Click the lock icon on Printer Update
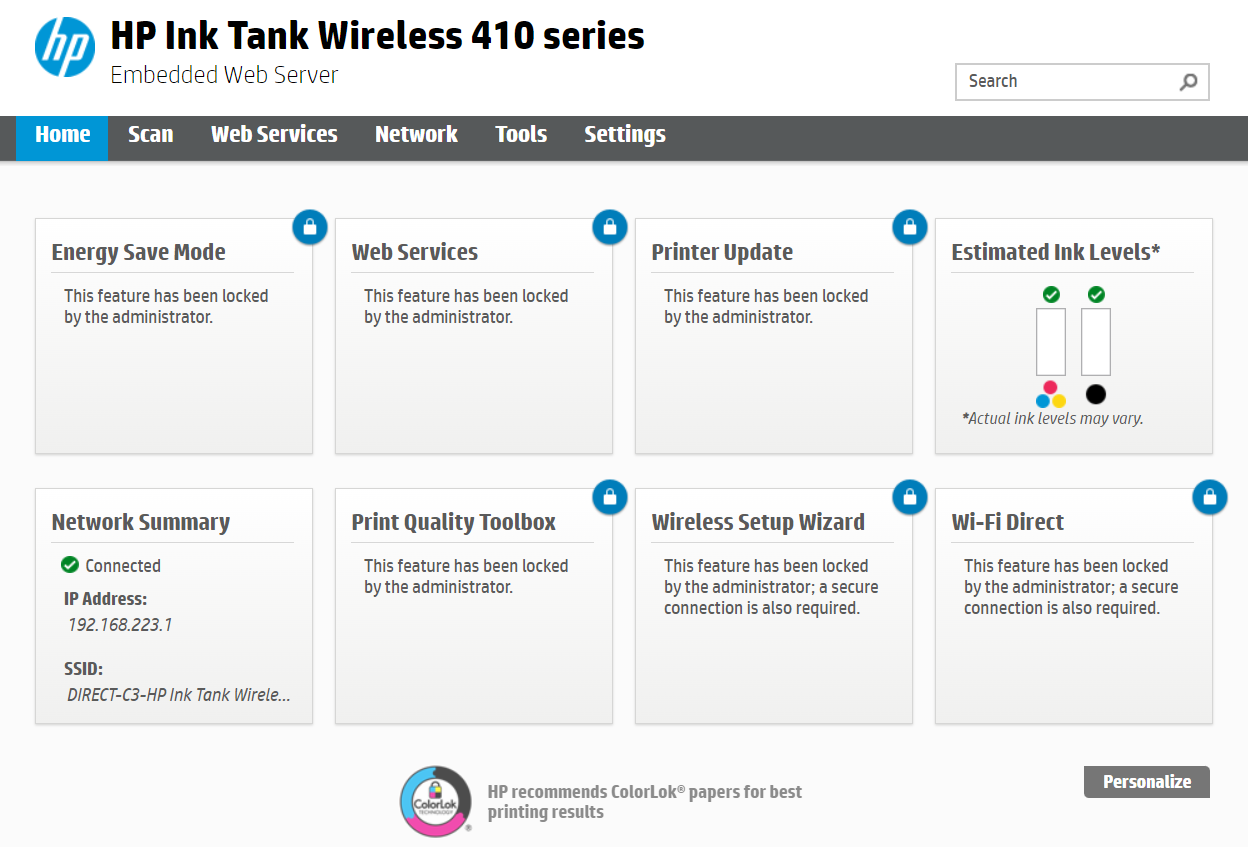 [x=910, y=227]
